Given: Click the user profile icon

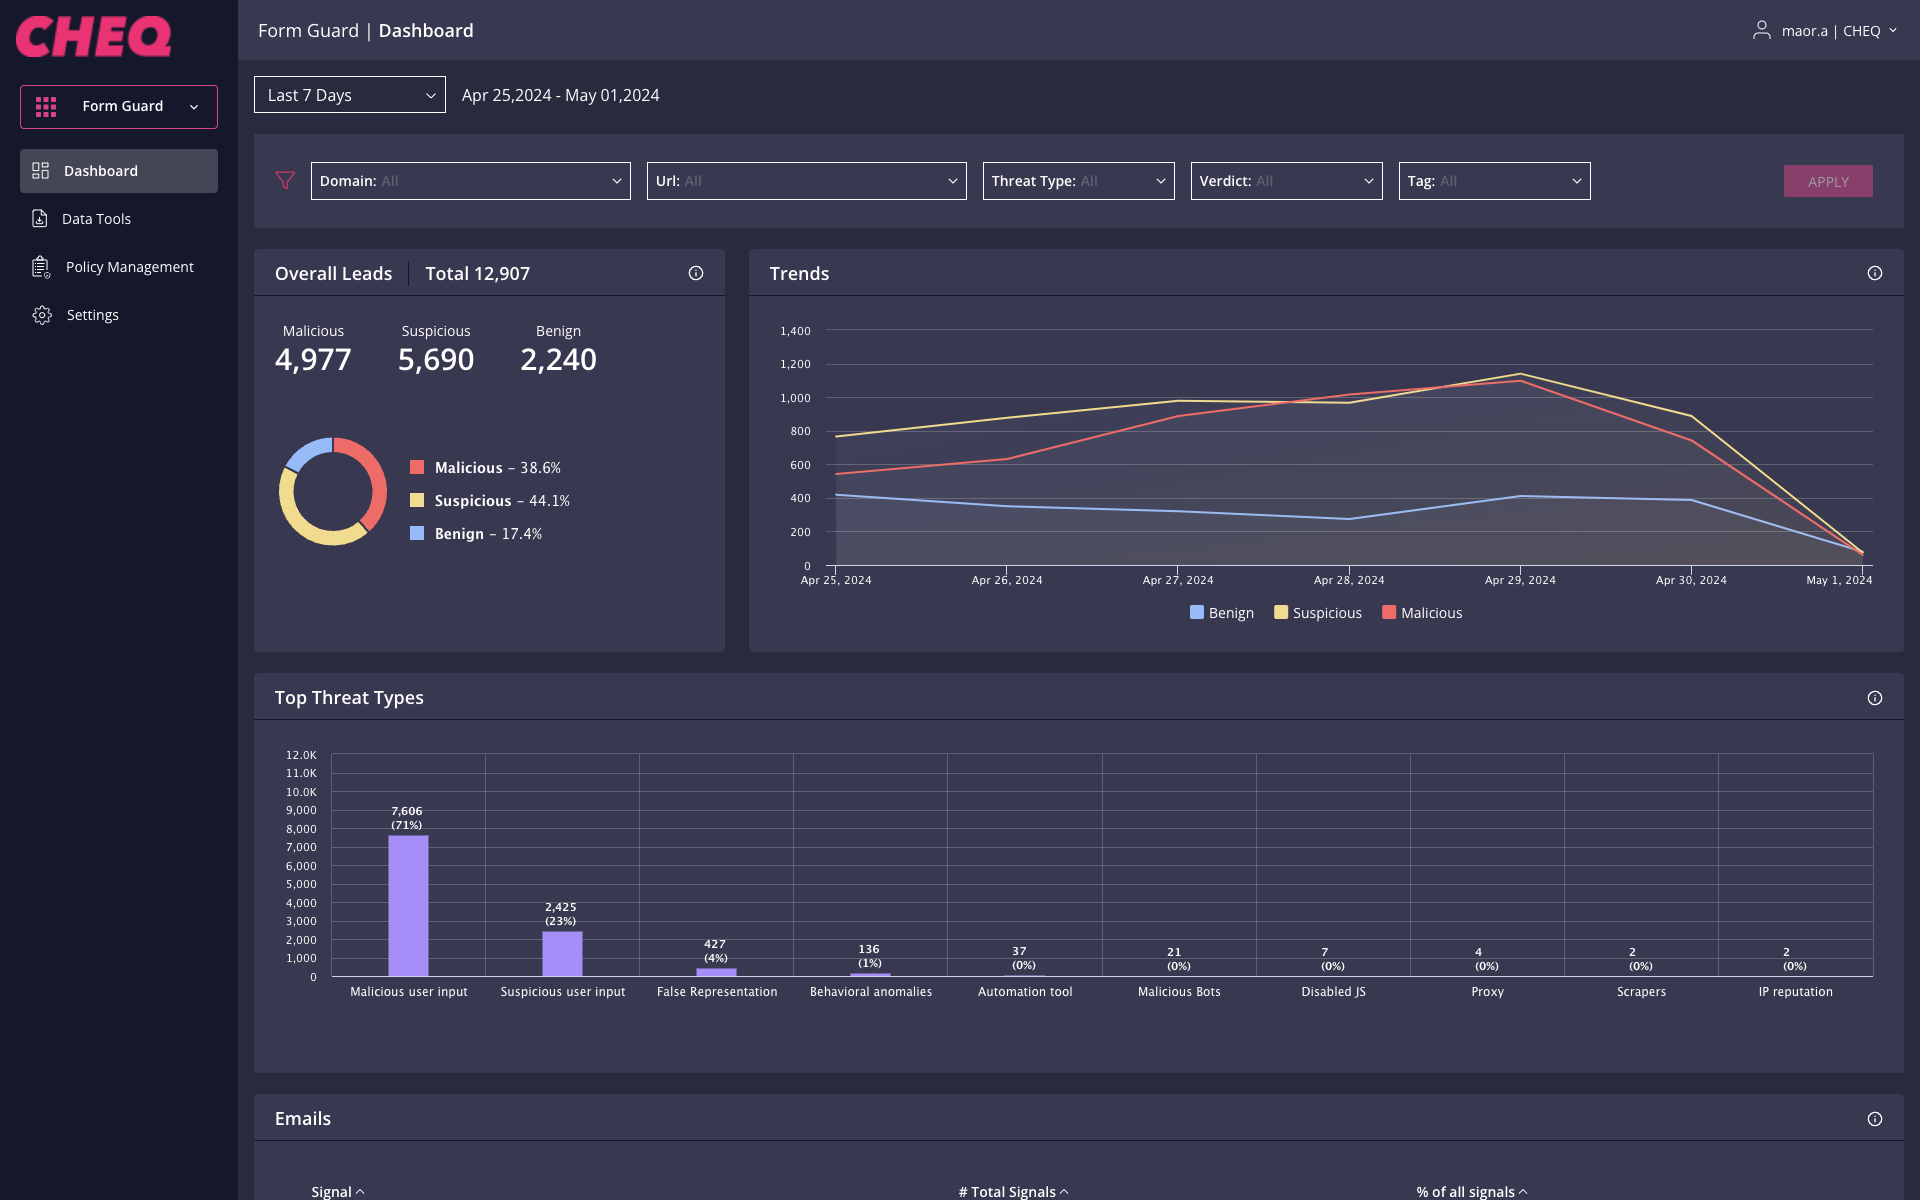Looking at the screenshot, I should coord(1760,30).
